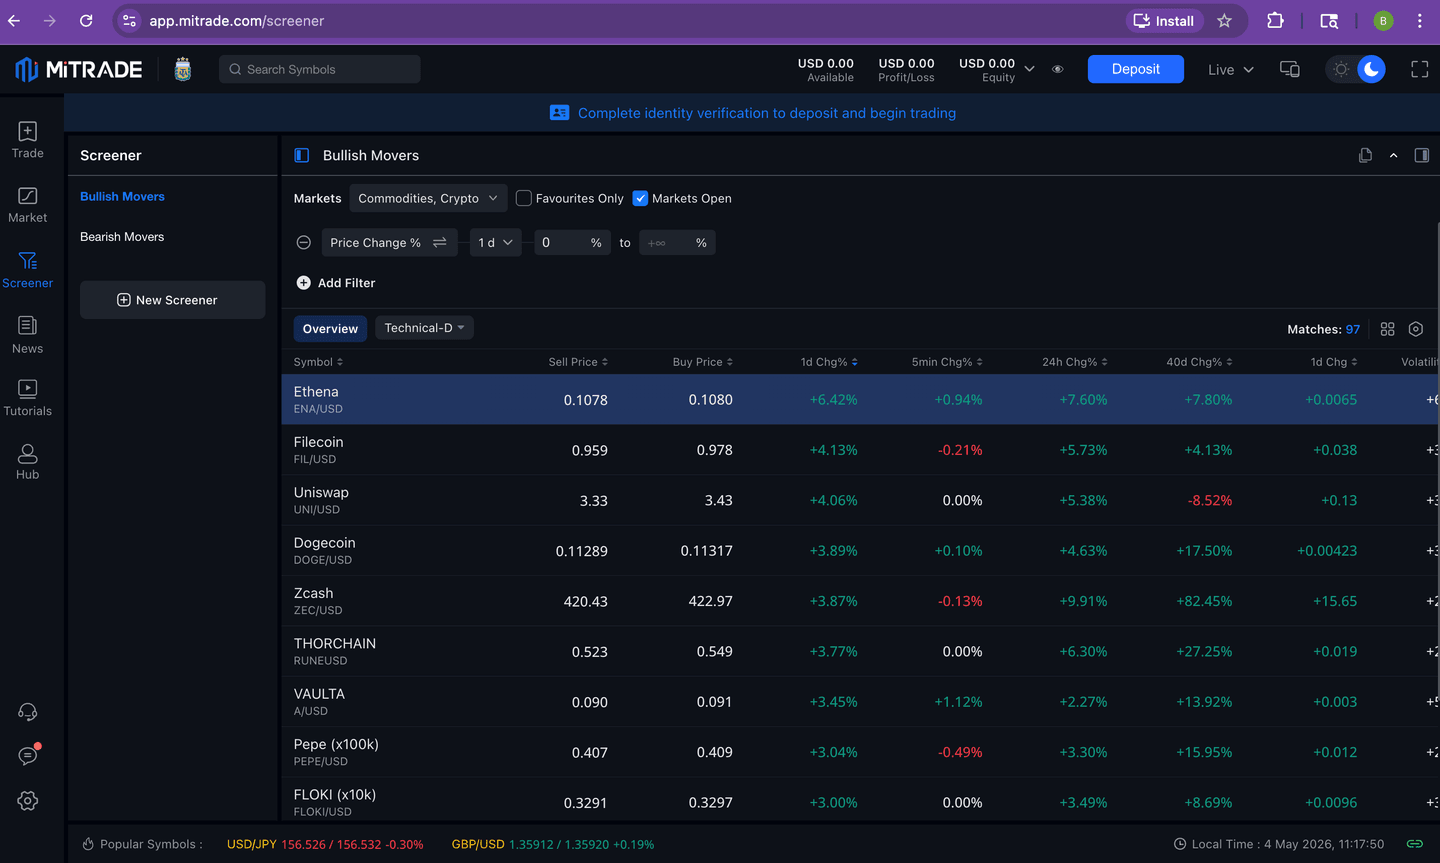Select the Dogecoin DOGE/USD row
This screenshot has width=1440, height=863.
(860, 551)
